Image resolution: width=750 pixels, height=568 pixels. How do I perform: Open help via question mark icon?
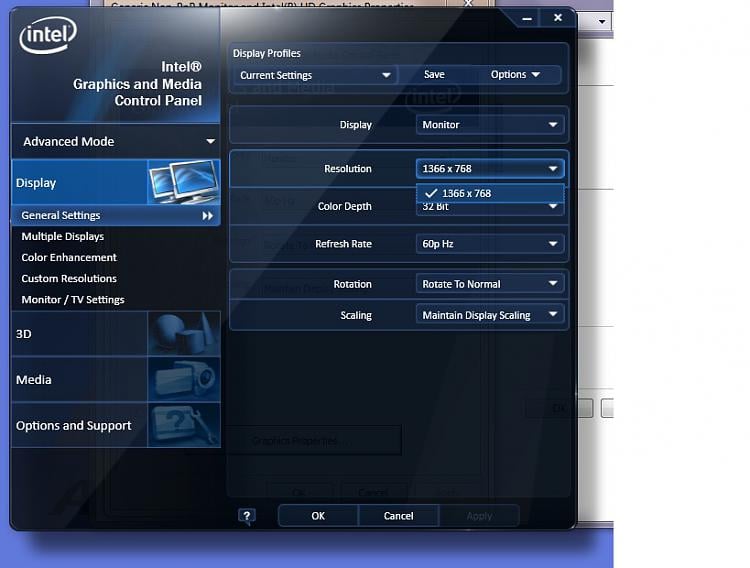click(247, 516)
